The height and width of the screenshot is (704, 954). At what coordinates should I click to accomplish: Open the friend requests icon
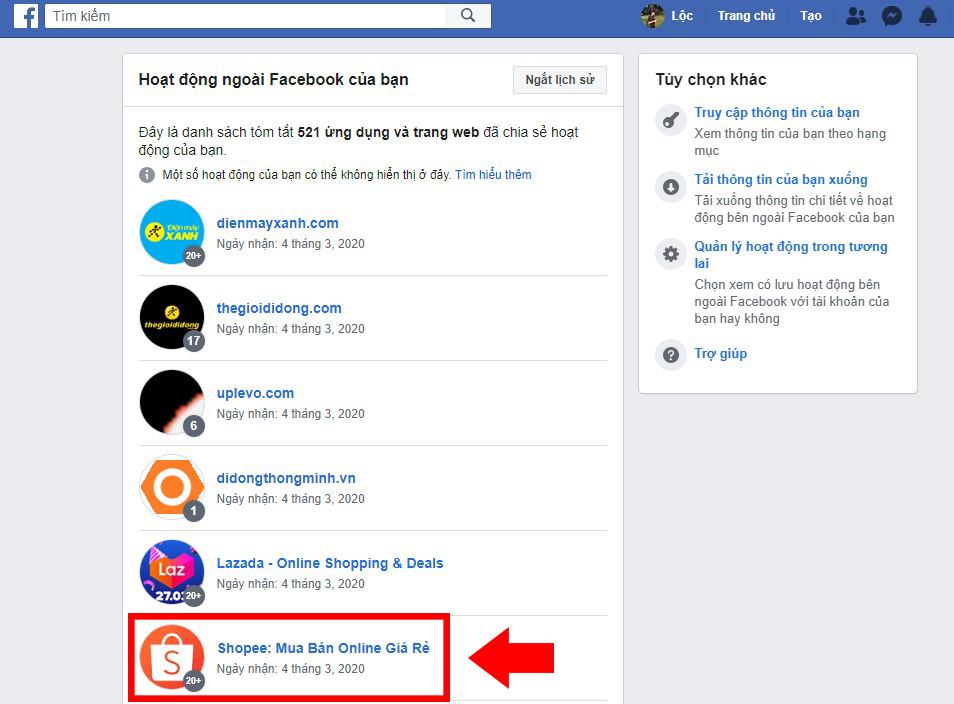[855, 16]
